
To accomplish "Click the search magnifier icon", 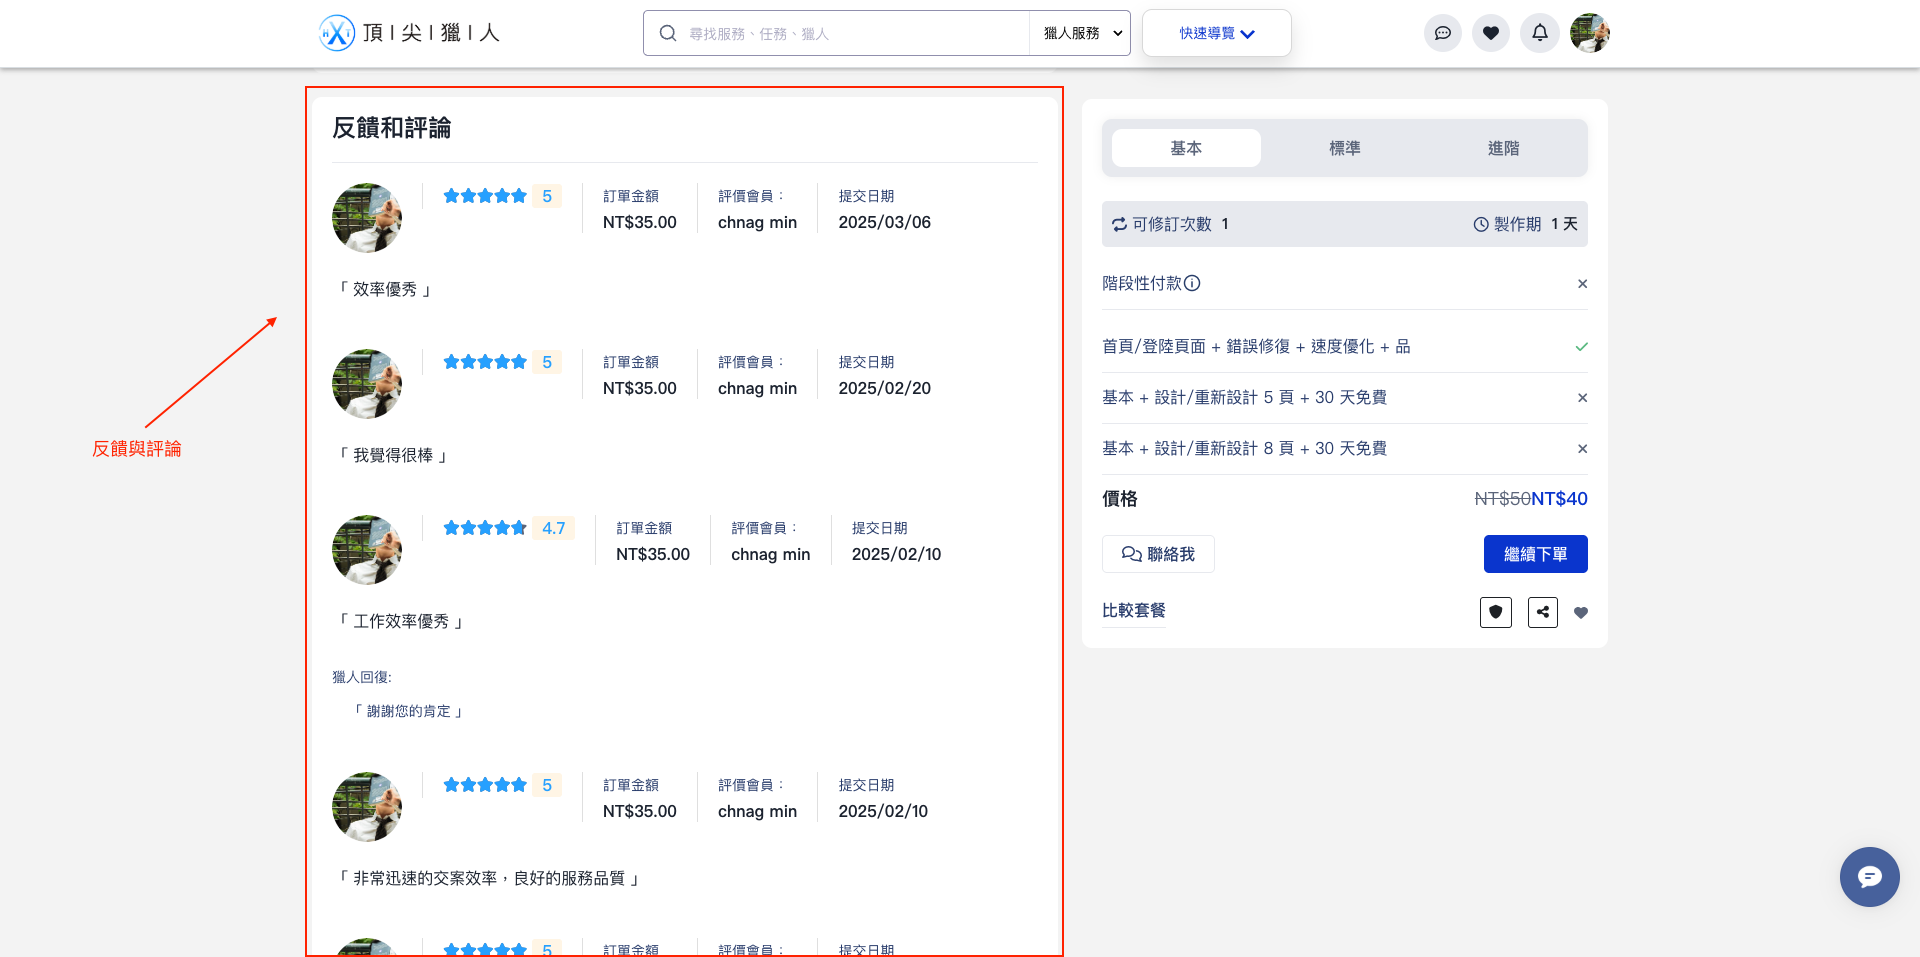I will (x=667, y=33).
